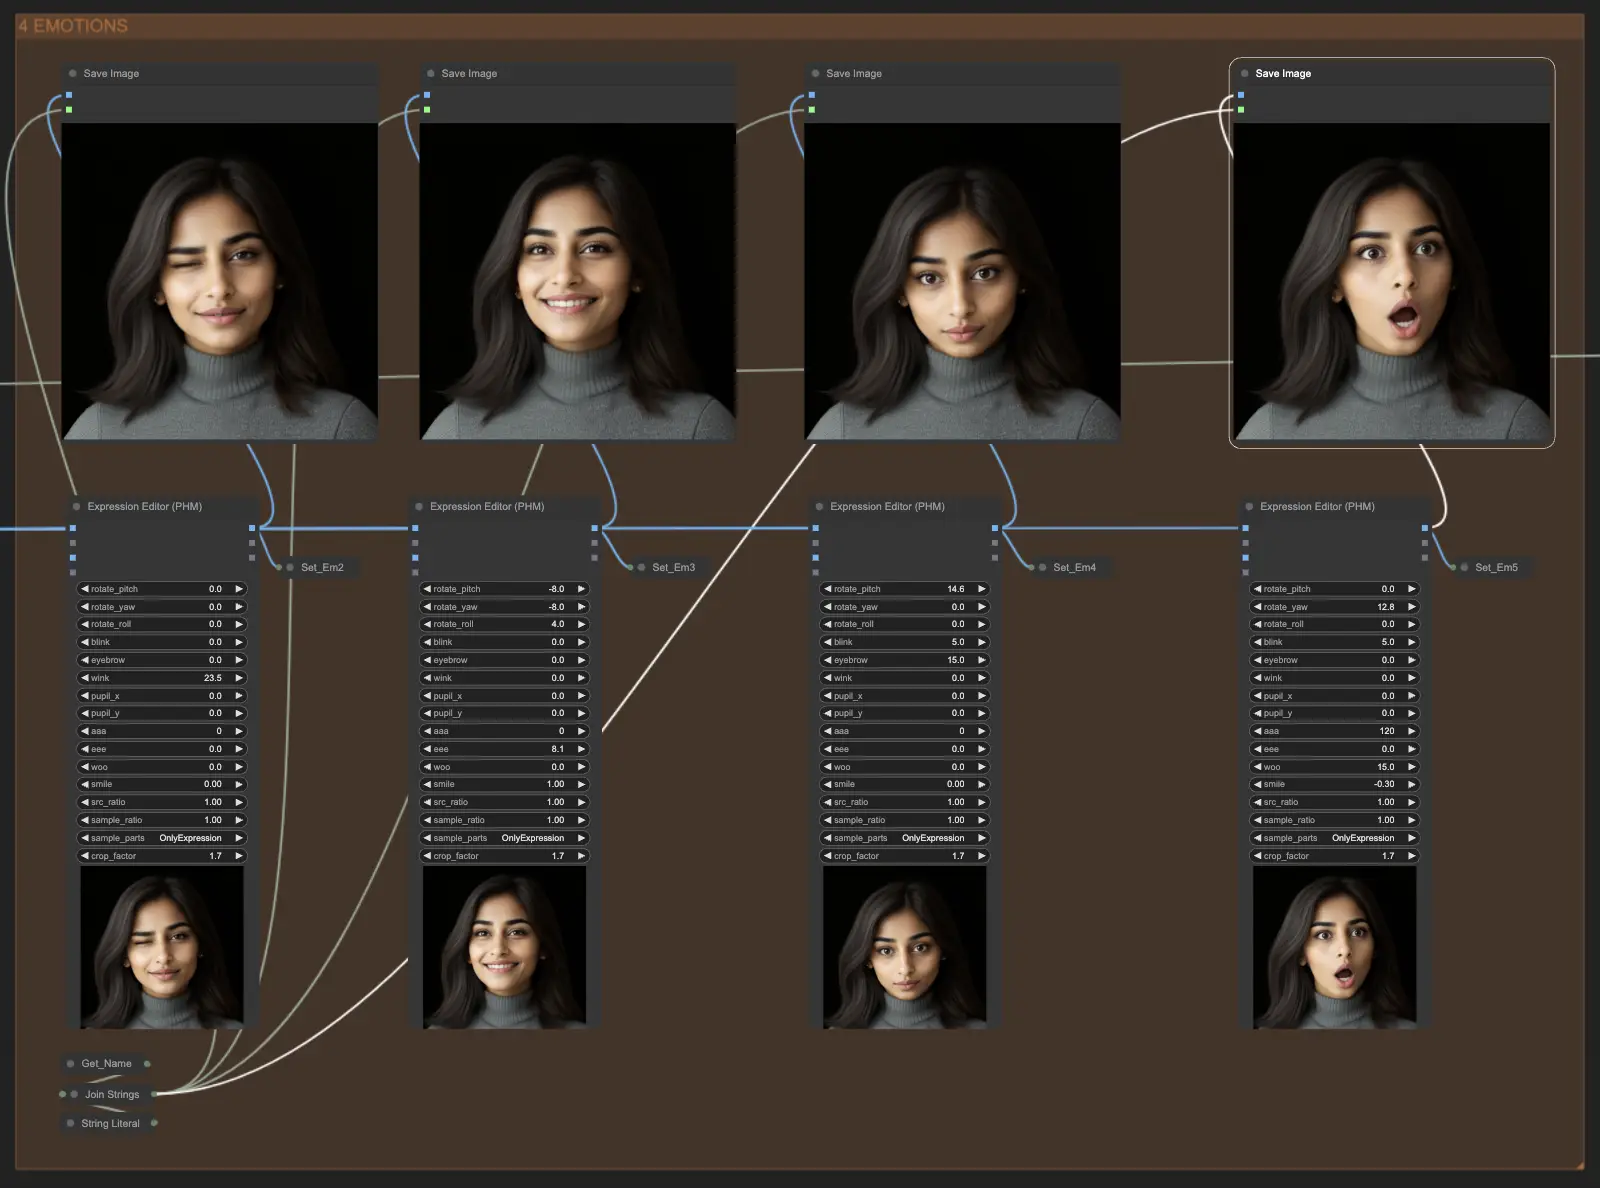This screenshot has width=1600, height=1188.
Task: Collapse the Save Image node showing the neutral portrait
Action: [x=816, y=74]
